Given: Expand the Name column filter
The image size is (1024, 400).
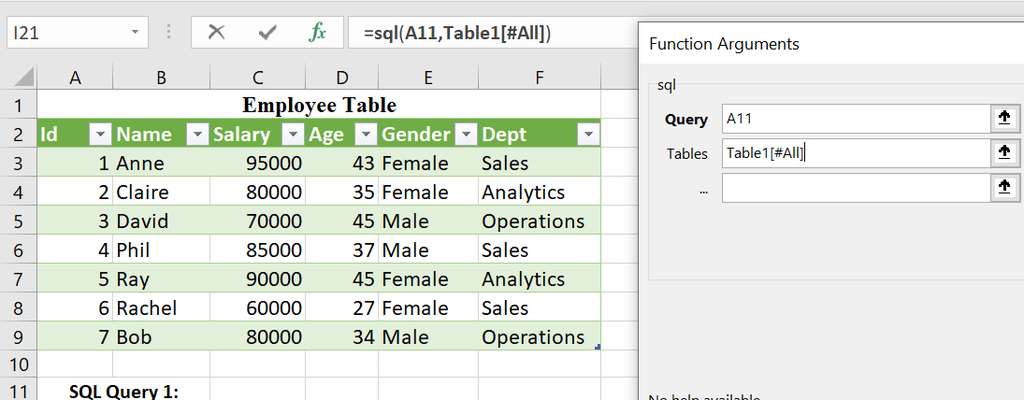Looking at the screenshot, I should tap(196, 135).
